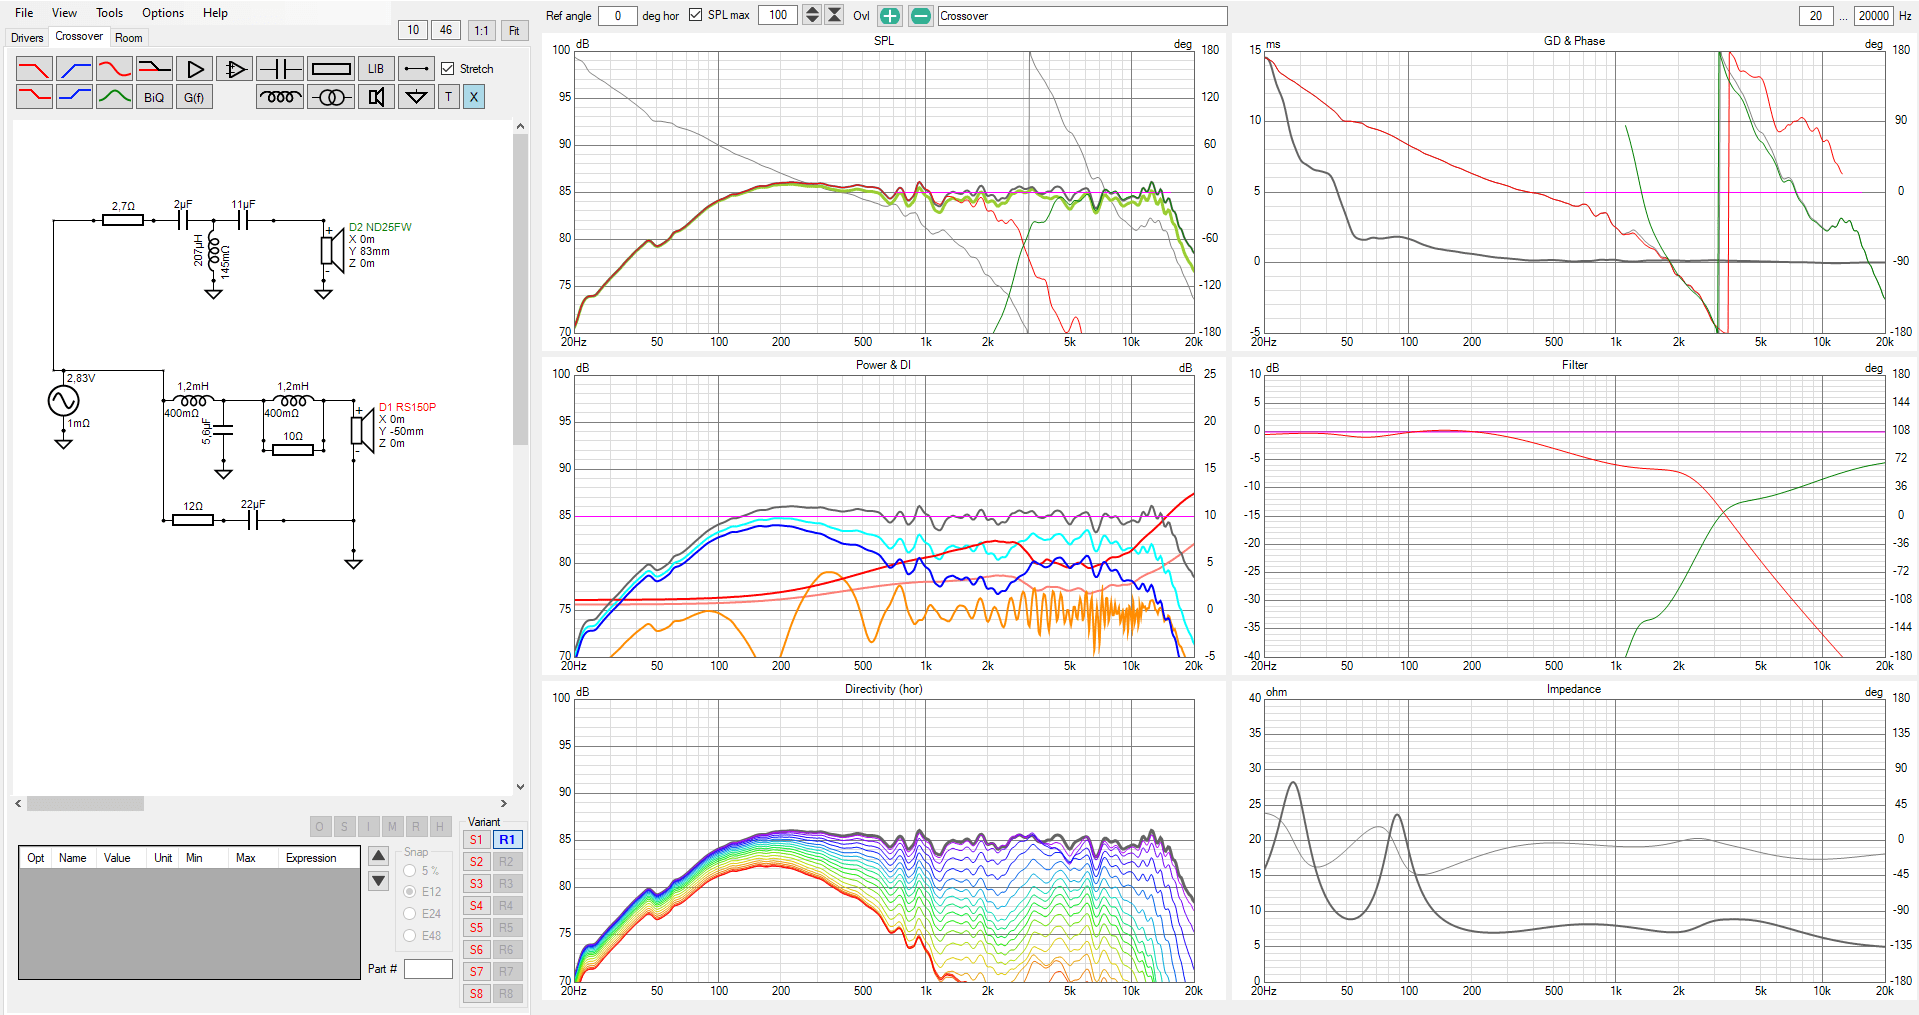
Task: Select the E24 snap option
Action: [410, 913]
